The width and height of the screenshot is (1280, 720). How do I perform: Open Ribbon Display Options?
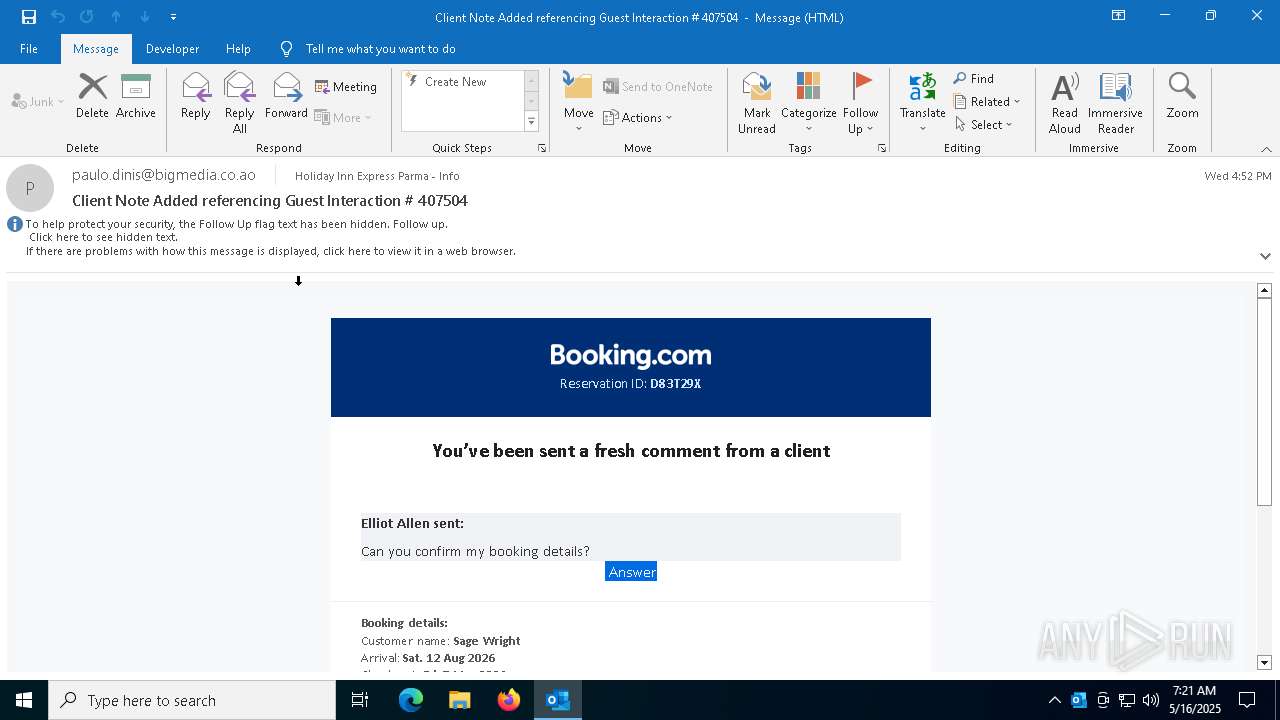point(1118,16)
